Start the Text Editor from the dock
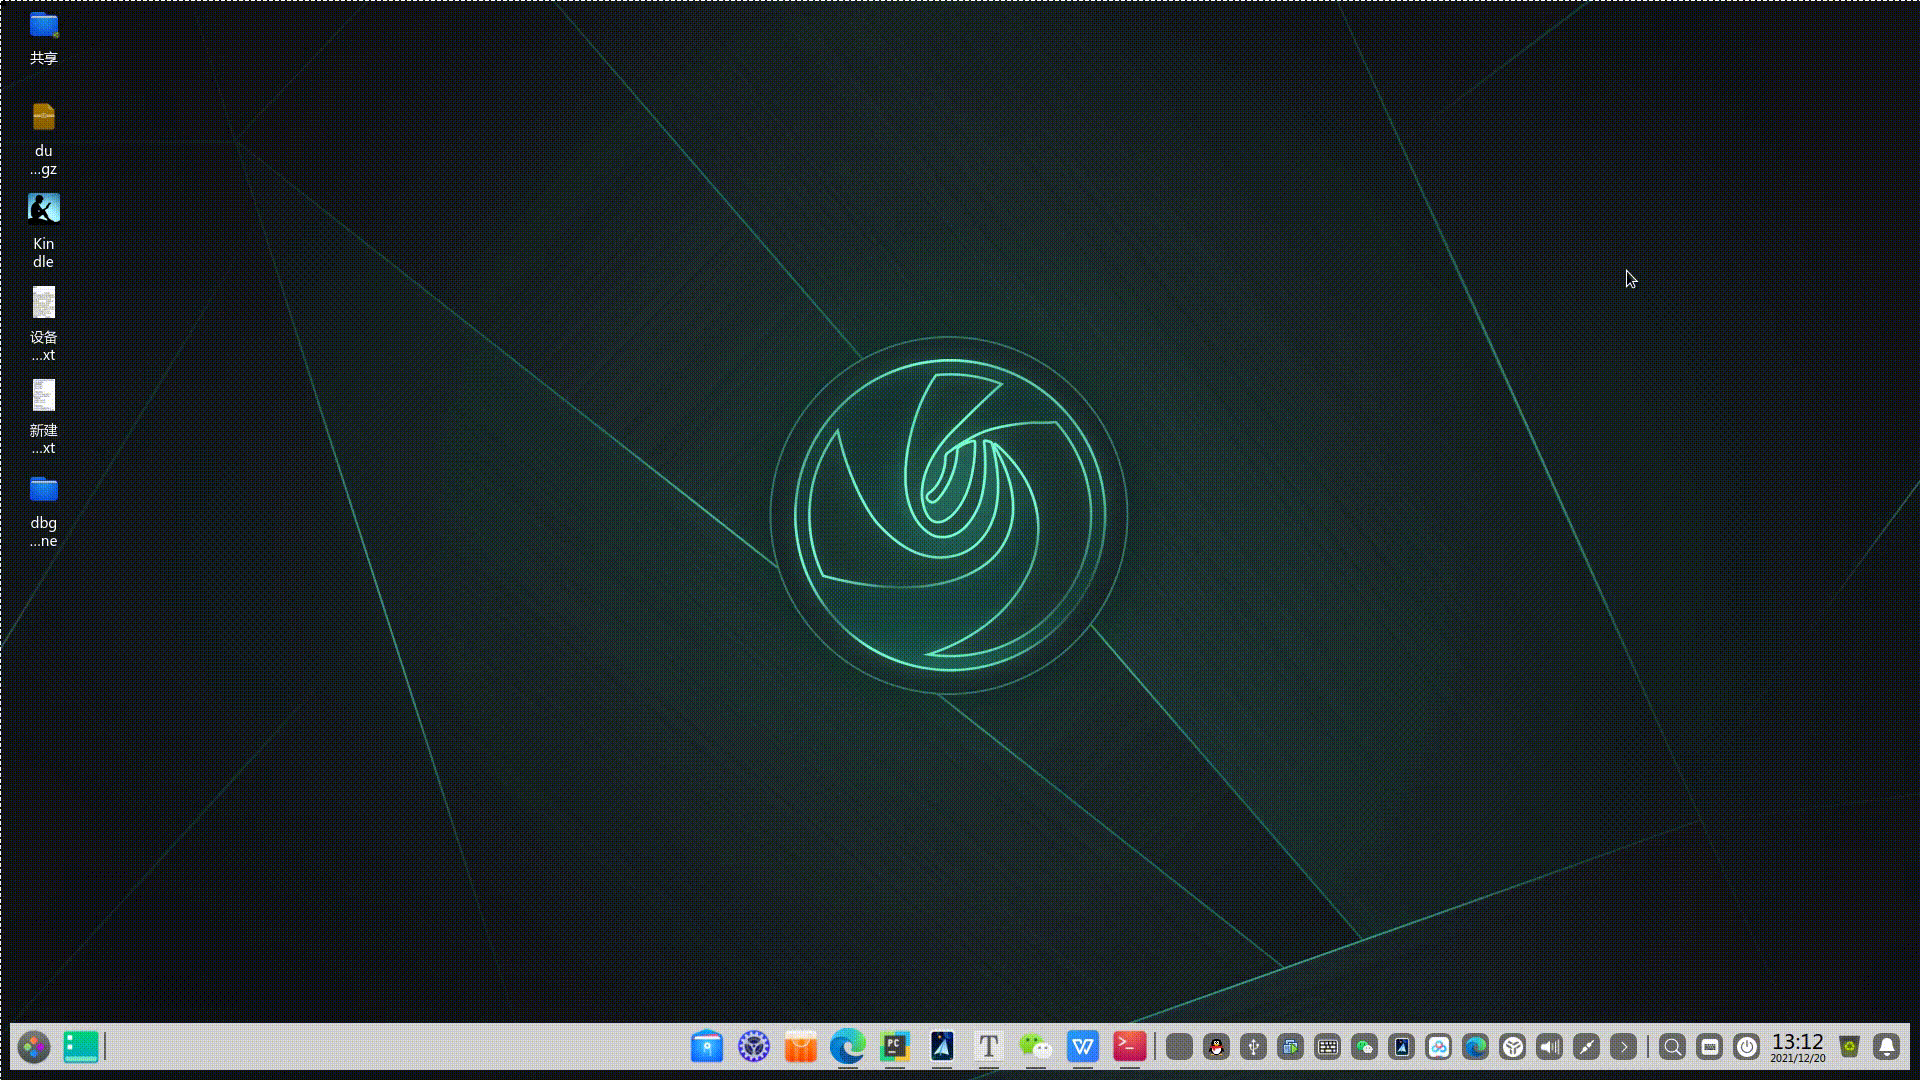 (988, 1048)
